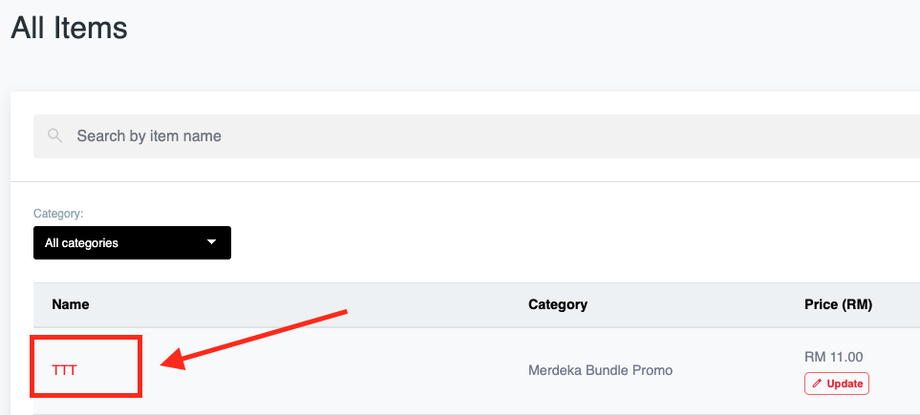Open the TTT item link
Viewport: 920px width, 415px height.
click(64, 370)
